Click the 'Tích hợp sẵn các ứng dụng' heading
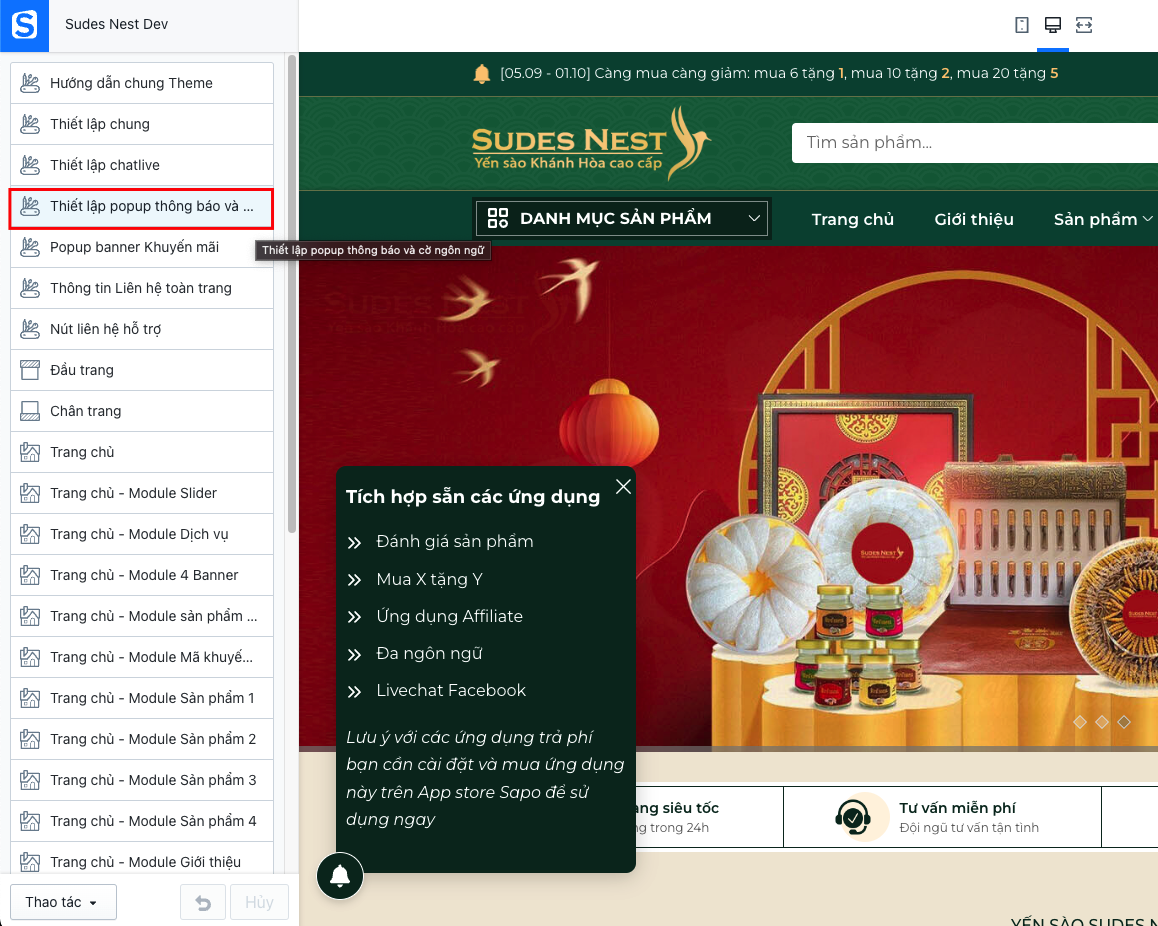This screenshot has height=926, width=1158. (x=473, y=497)
